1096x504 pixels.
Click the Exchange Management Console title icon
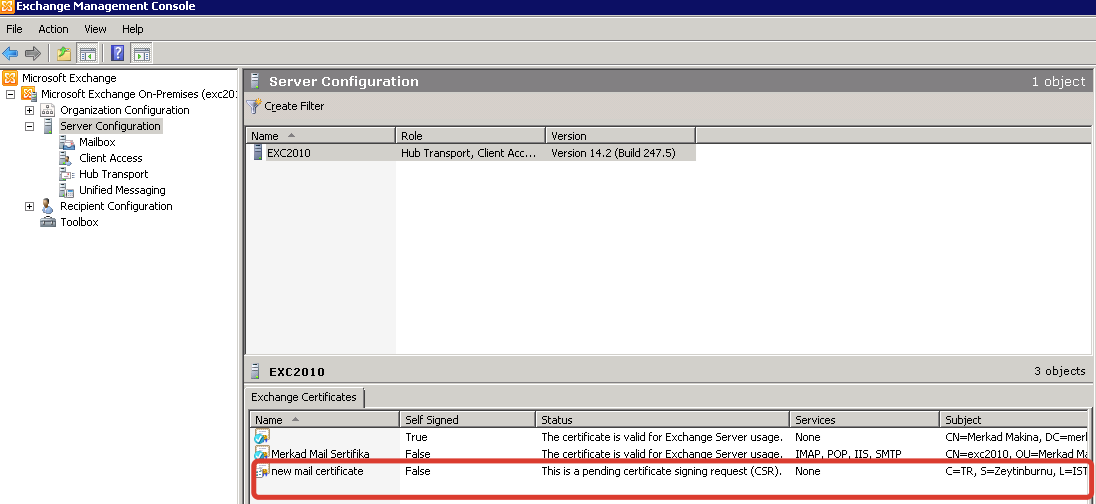[x=7, y=6]
